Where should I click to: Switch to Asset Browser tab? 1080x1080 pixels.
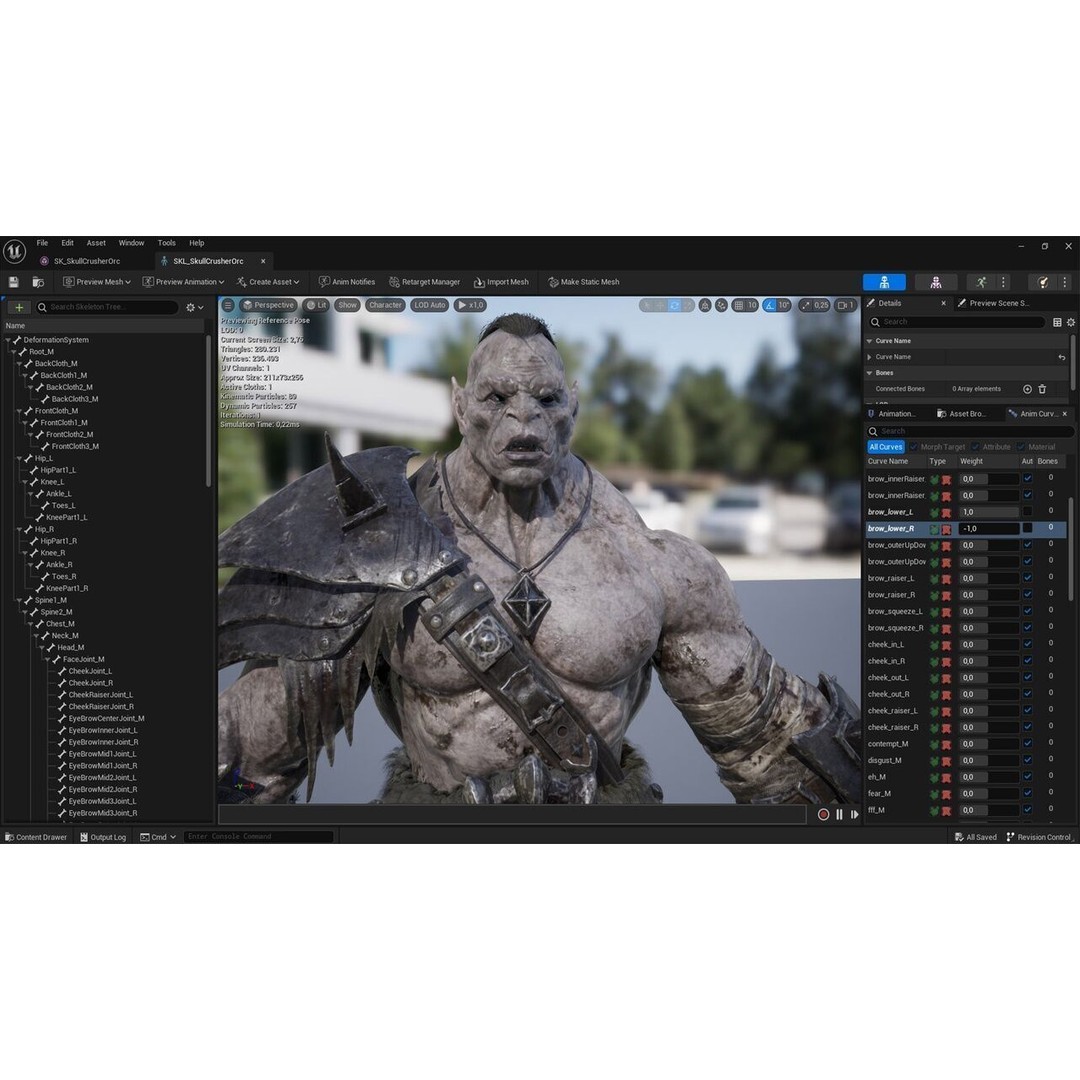tap(960, 414)
